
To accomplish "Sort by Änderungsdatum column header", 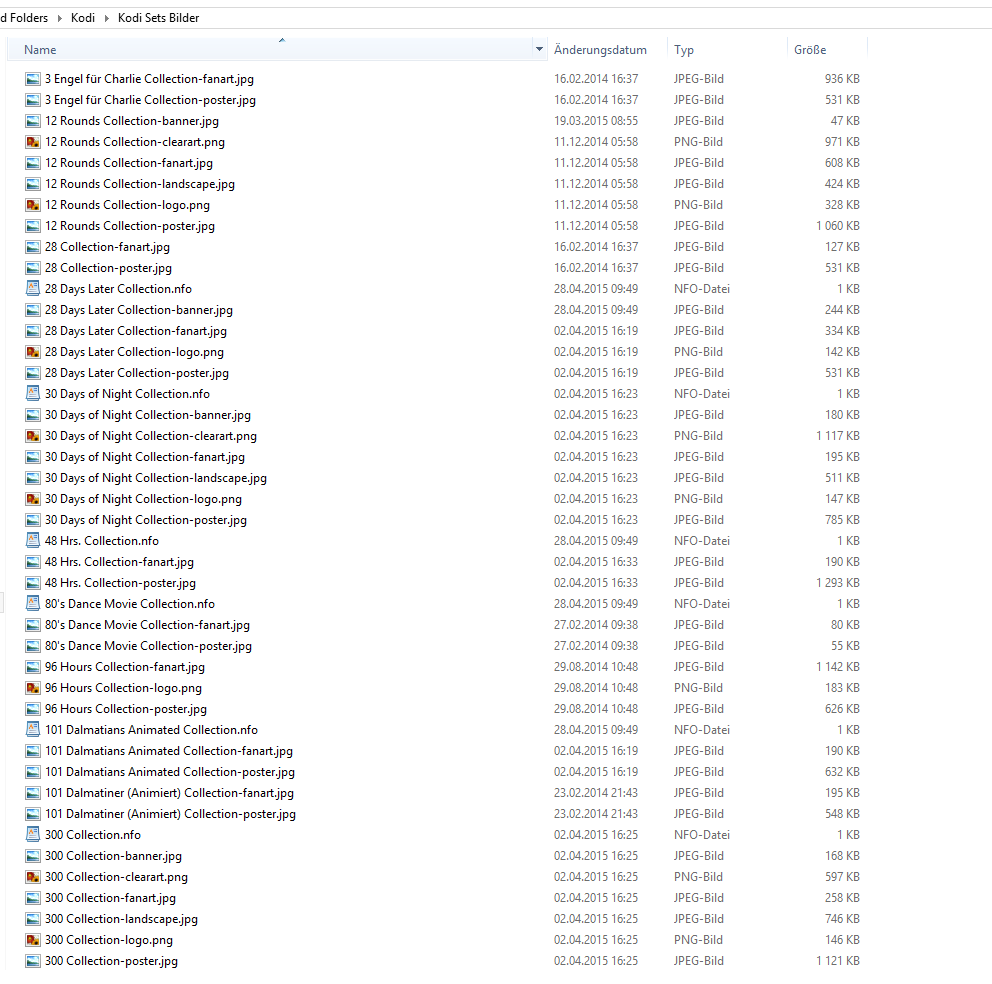I will tap(600, 49).
